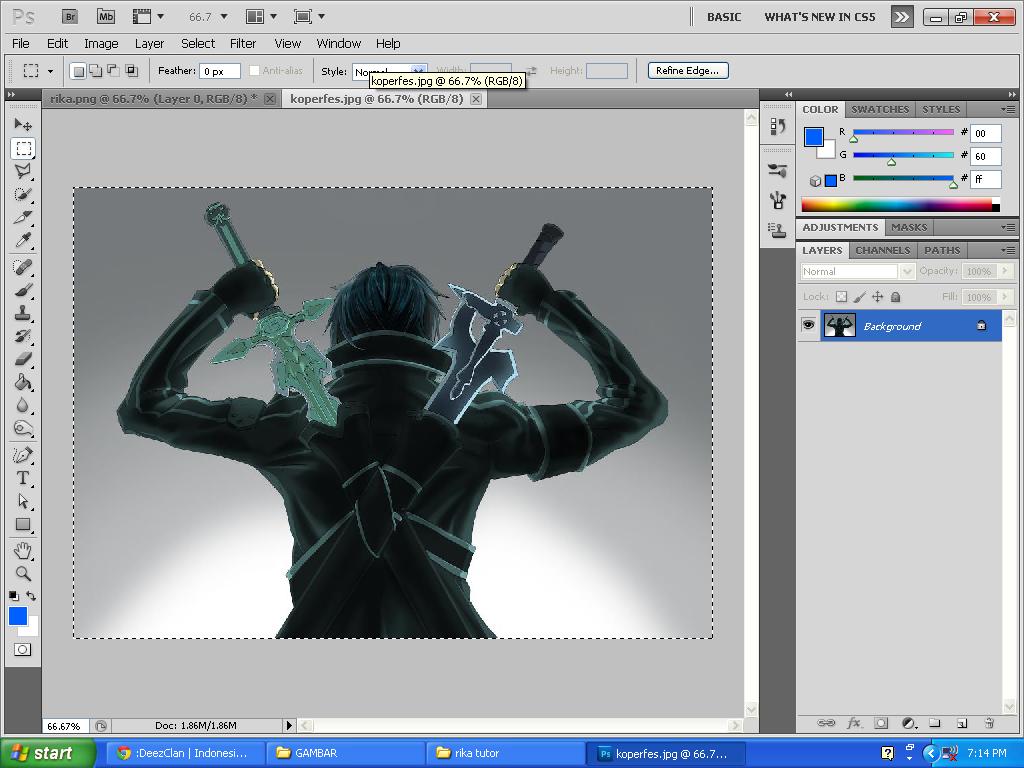Image resolution: width=1024 pixels, height=768 pixels.
Task: Select the Quick Selection tool
Action: pos(23,194)
